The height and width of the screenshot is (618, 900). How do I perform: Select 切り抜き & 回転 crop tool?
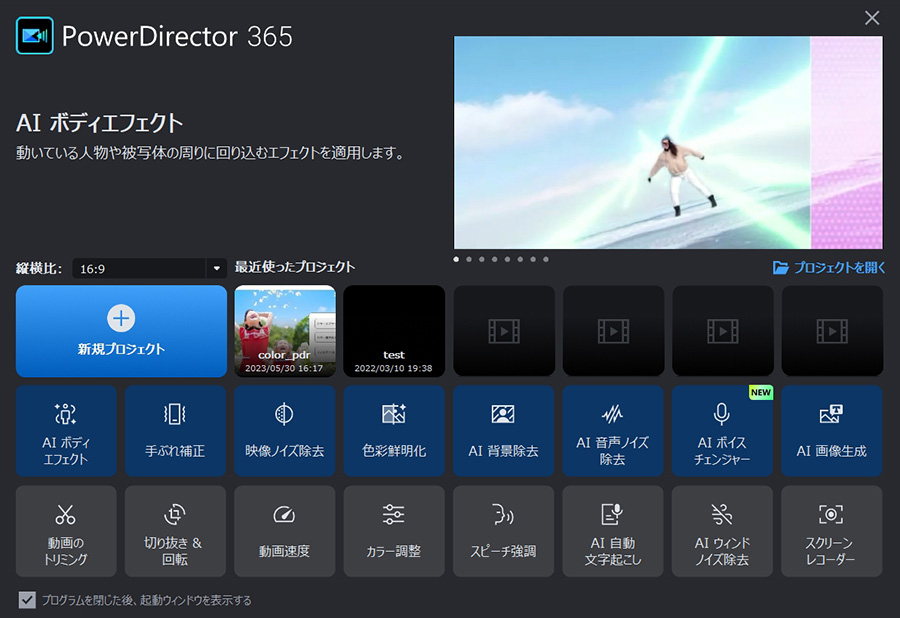pyautogui.click(x=175, y=532)
